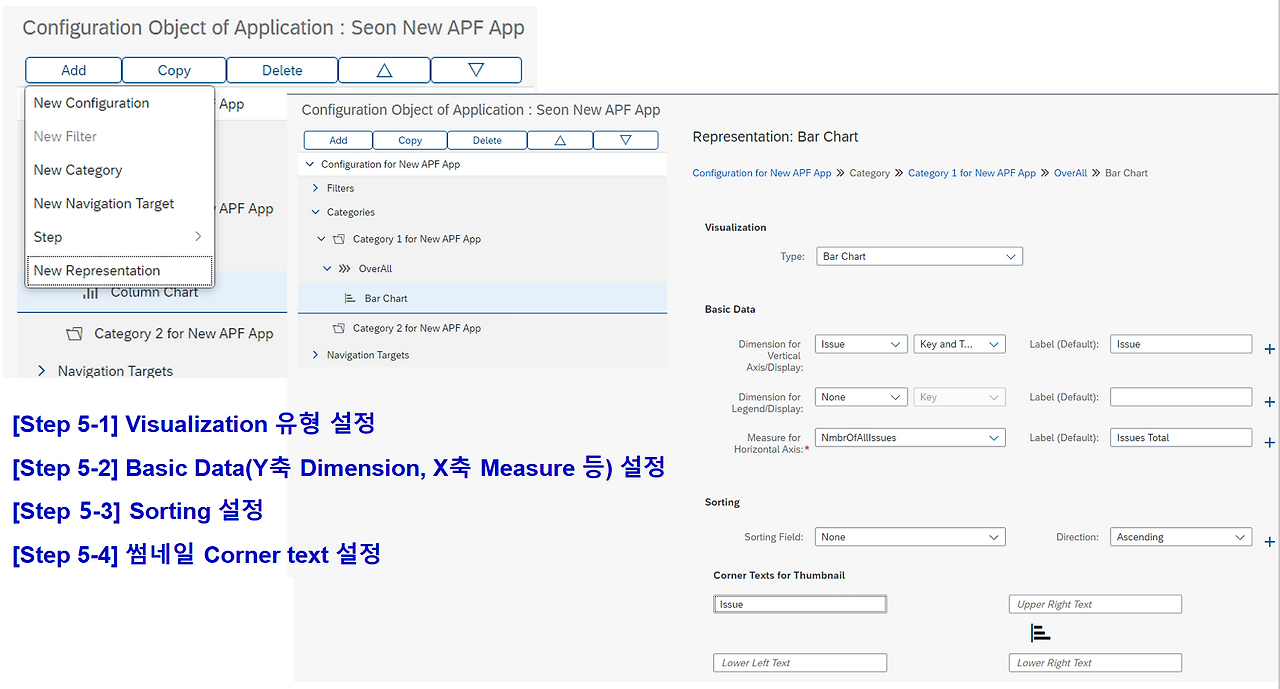Click the plus icon for Measure for Horizontal Axis

click(x=1270, y=442)
